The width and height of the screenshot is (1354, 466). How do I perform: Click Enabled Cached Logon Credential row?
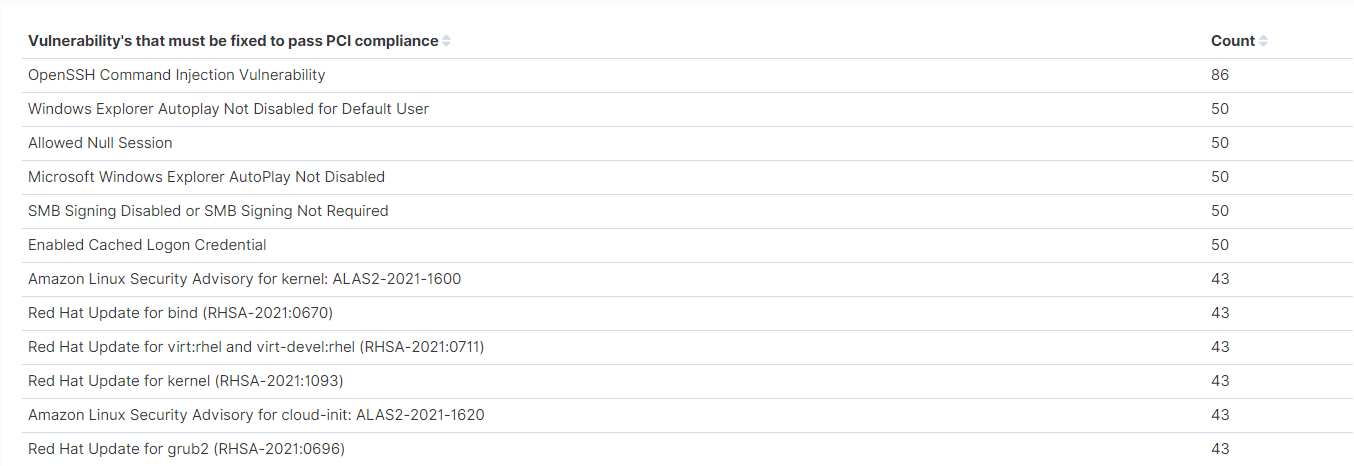pos(147,245)
